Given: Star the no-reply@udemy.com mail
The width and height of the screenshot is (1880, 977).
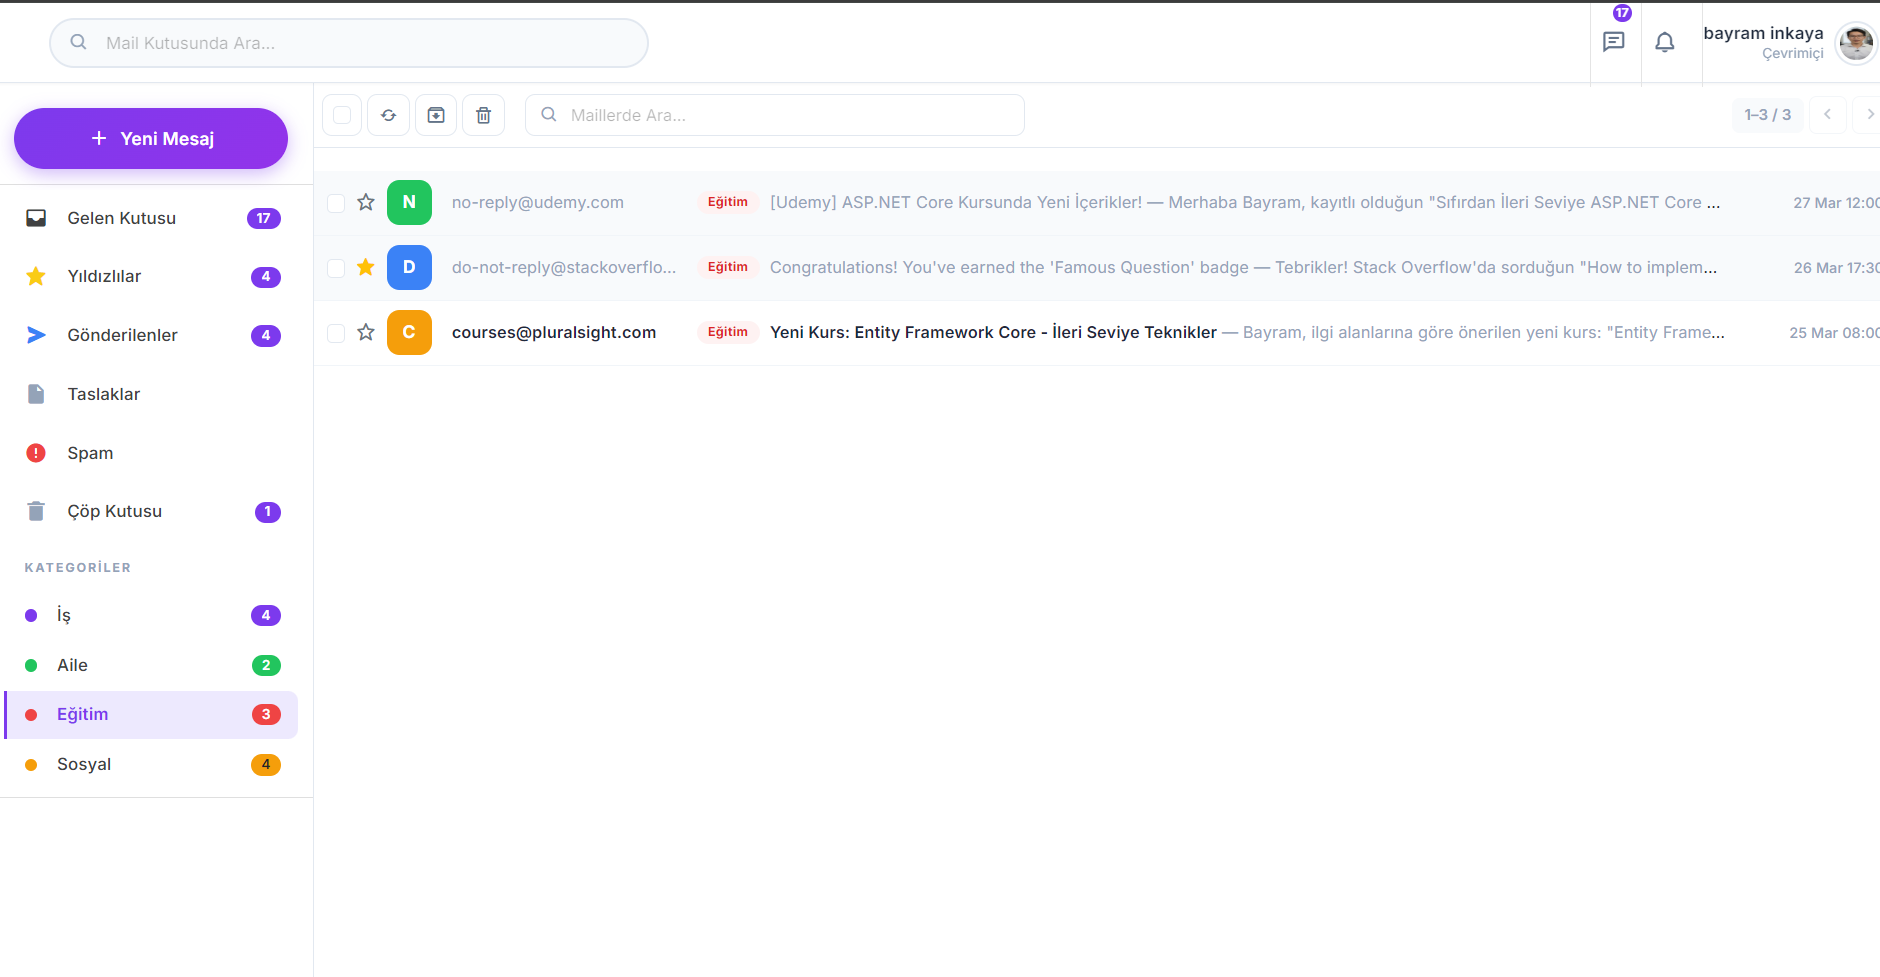Looking at the screenshot, I should (x=366, y=202).
